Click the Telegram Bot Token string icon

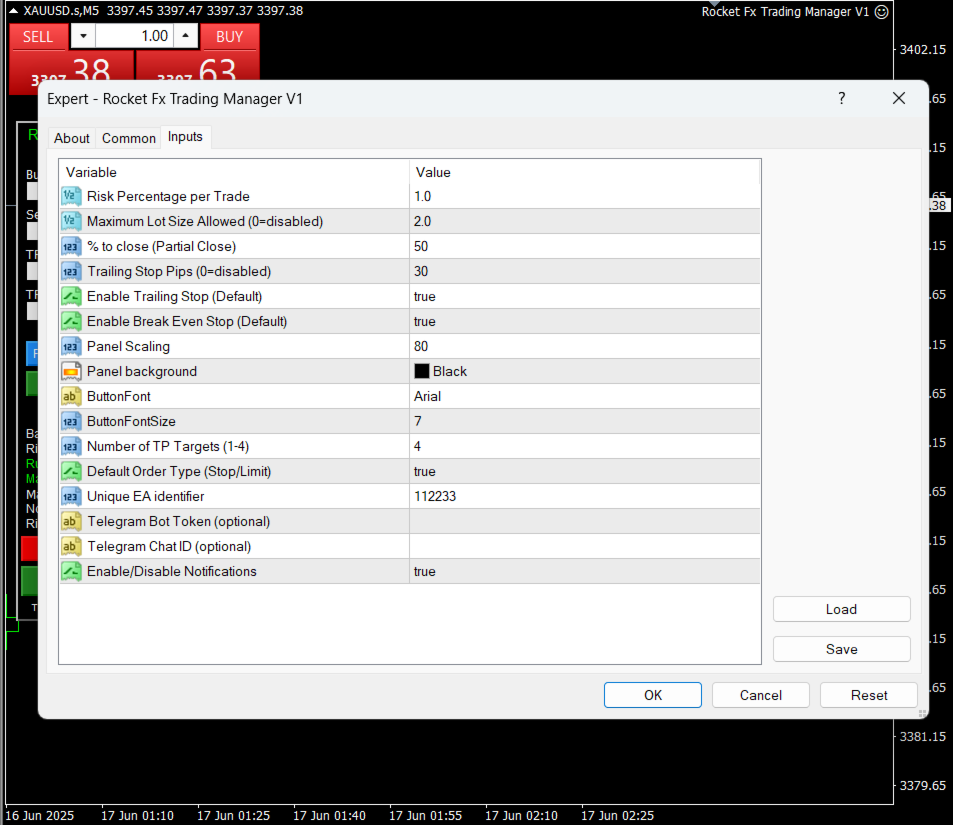(71, 522)
